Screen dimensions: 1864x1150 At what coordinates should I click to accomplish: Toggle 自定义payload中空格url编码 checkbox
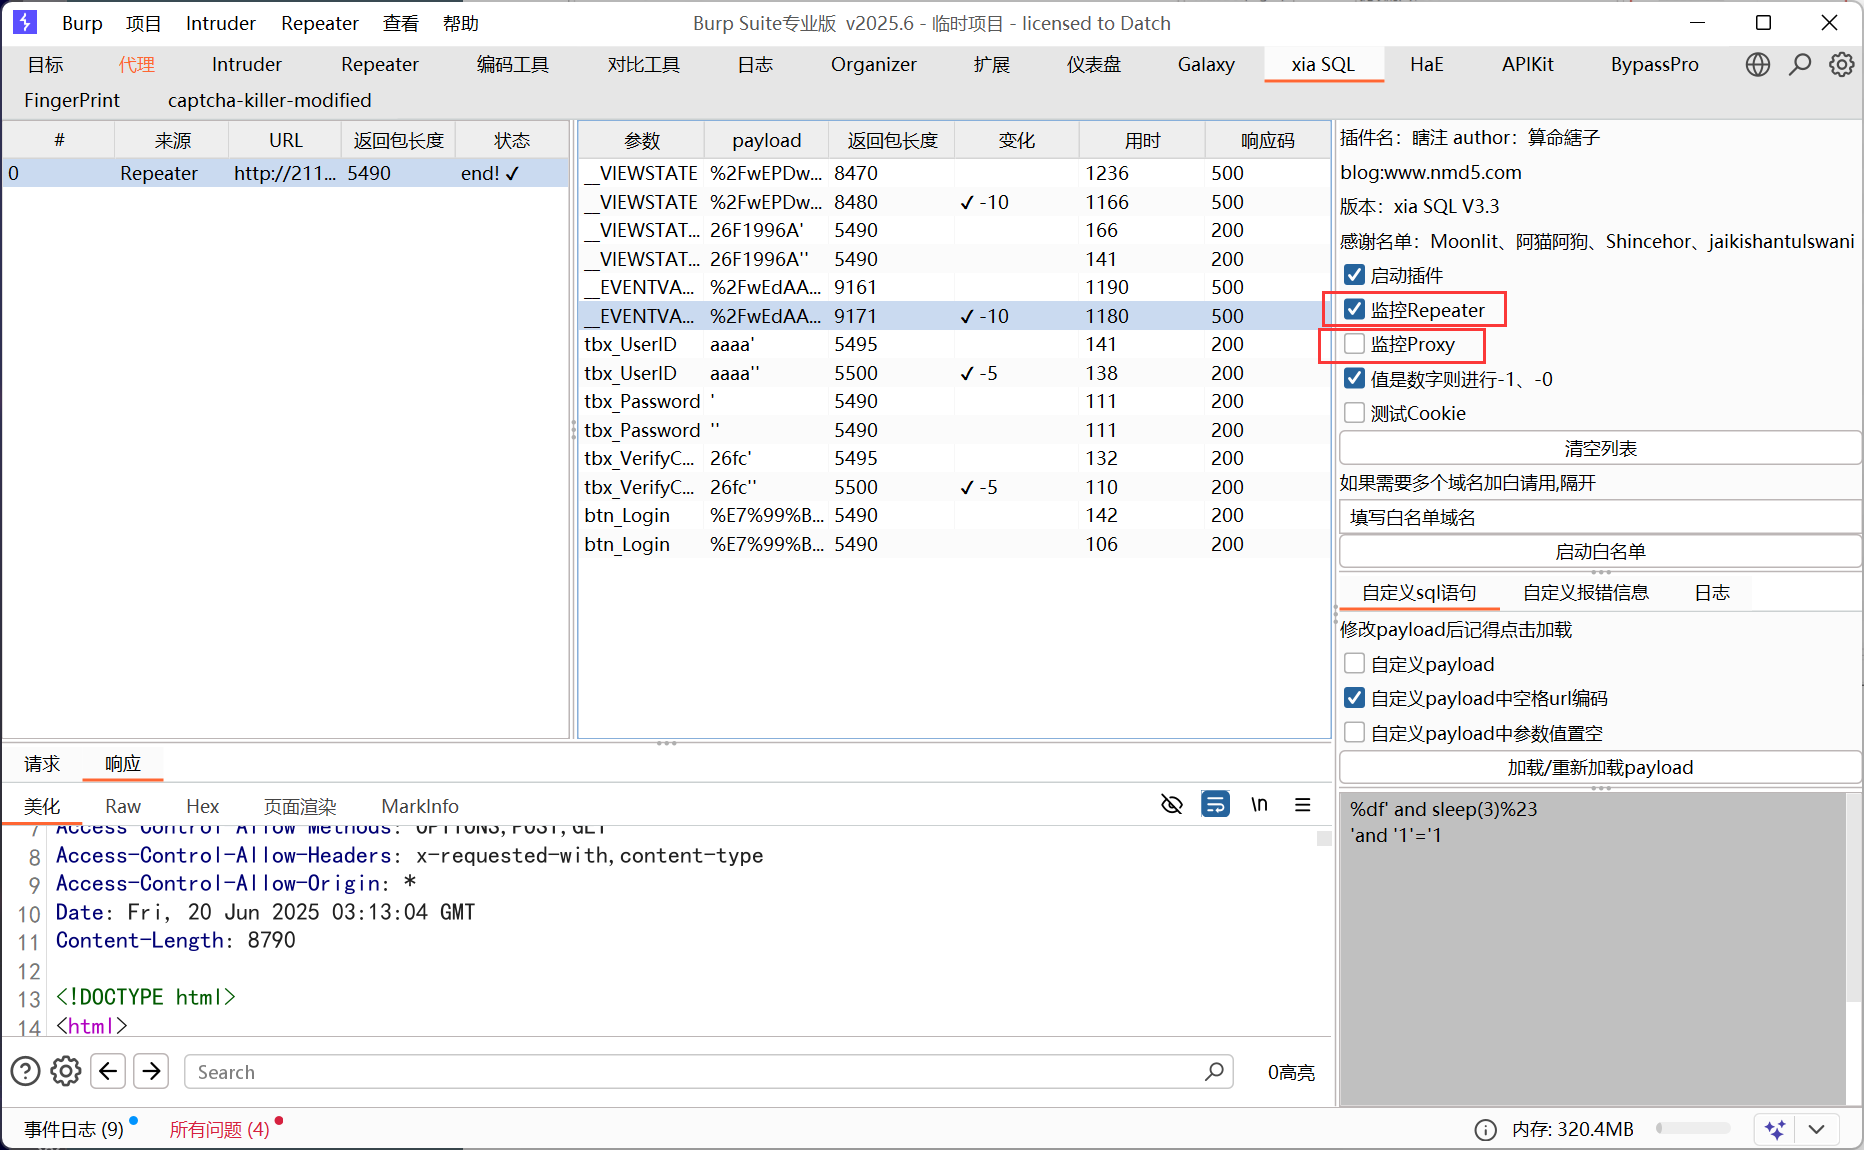(x=1355, y=698)
